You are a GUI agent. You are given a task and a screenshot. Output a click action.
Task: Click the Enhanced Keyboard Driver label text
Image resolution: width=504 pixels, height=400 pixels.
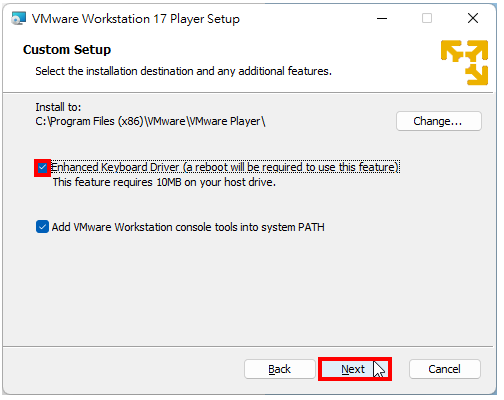(x=225, y=167)
